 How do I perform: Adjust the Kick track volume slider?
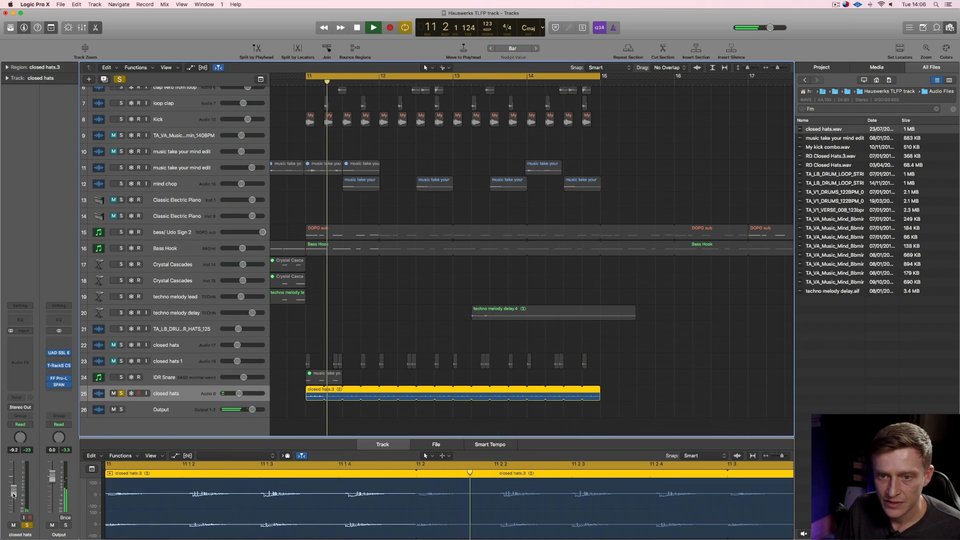242,119
